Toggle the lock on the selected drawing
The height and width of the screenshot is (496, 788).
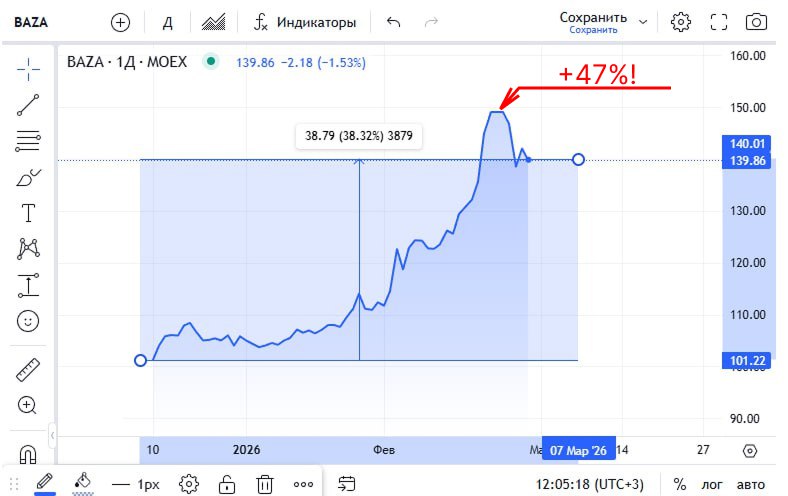pos(228,484)
